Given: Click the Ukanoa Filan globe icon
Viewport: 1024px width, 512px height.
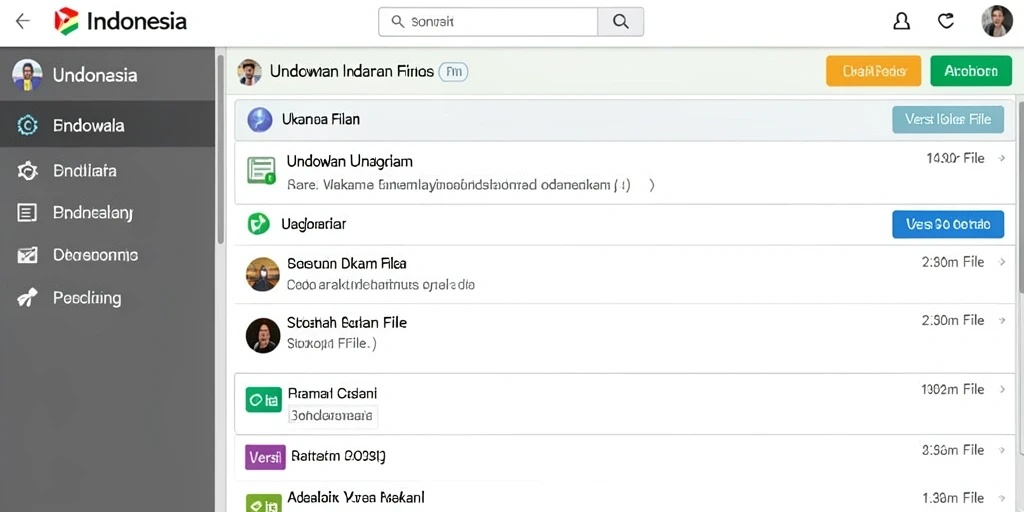Looking at the screenshot, I should [259, 120].
